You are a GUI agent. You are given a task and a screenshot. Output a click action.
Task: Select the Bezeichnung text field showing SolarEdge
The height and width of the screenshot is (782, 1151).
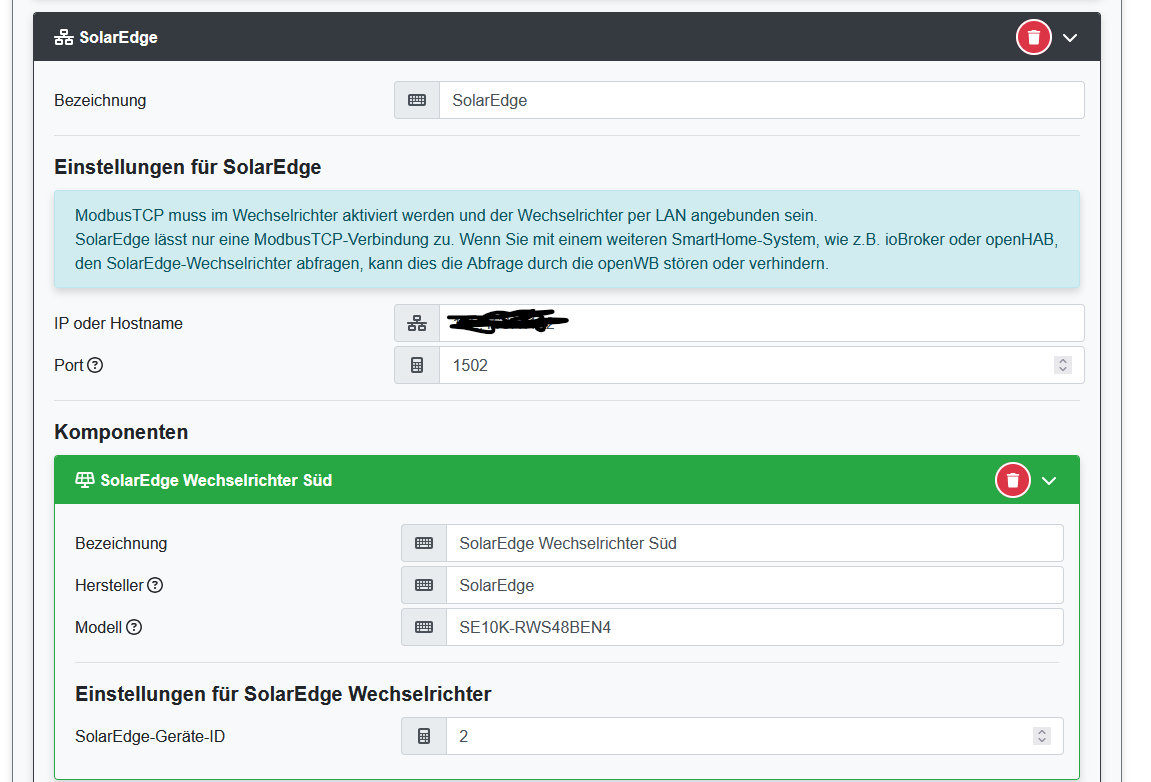pos(700,100)
